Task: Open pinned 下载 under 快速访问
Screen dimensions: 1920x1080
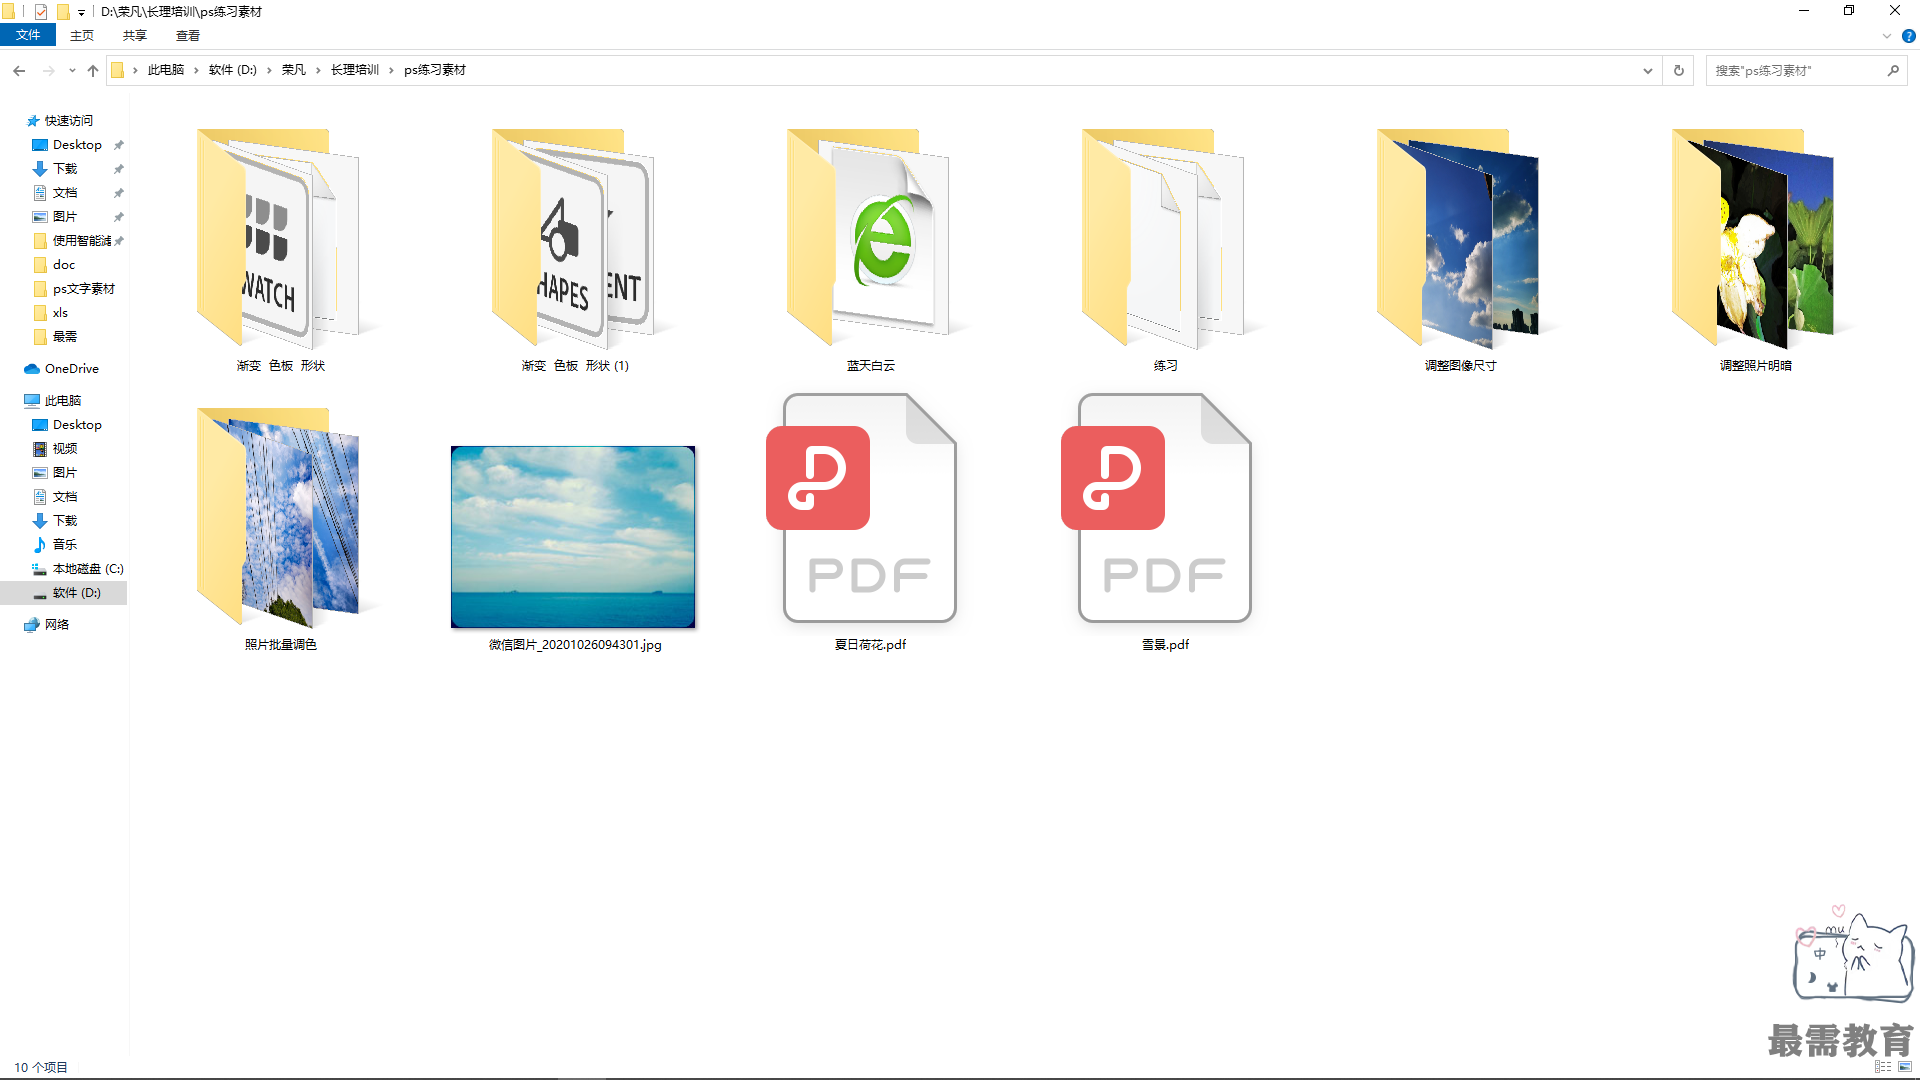Action: click(x=65, y=169)
